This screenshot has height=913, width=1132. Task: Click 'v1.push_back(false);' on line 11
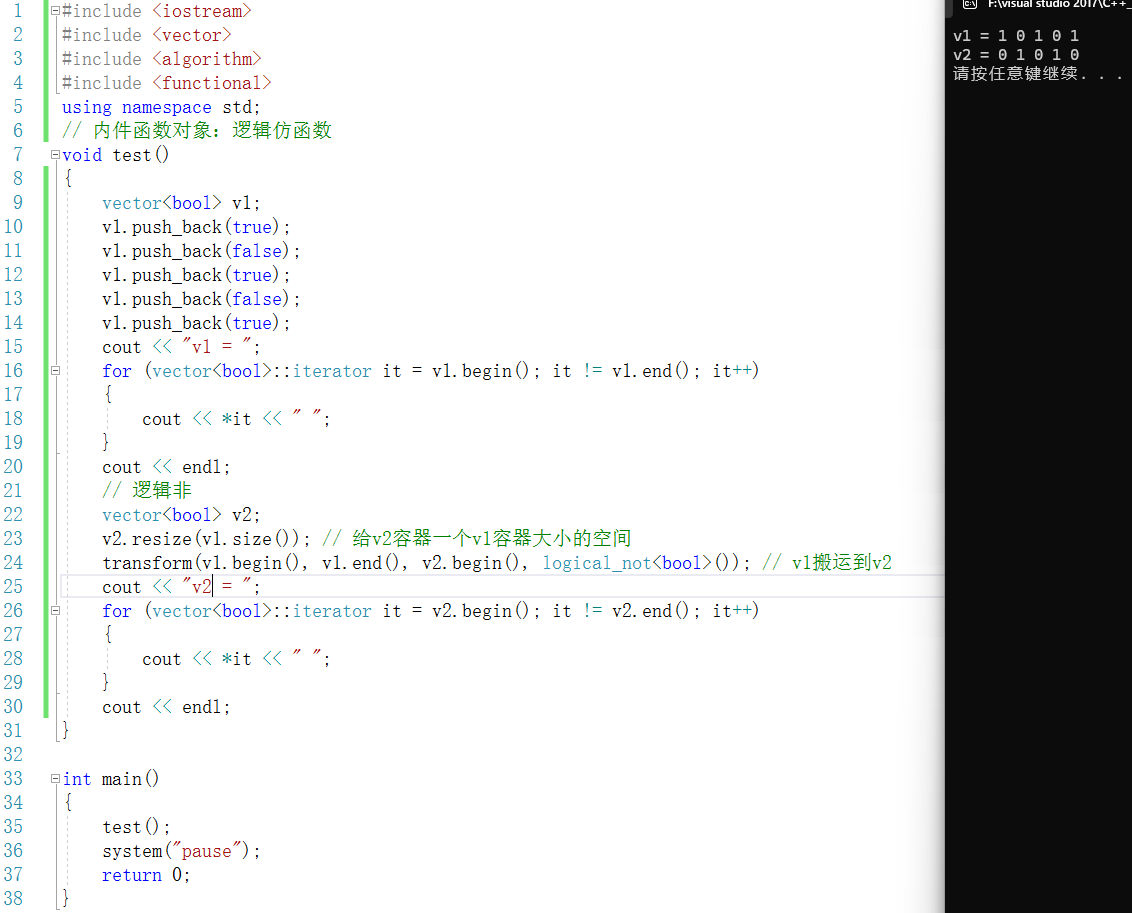201,251
